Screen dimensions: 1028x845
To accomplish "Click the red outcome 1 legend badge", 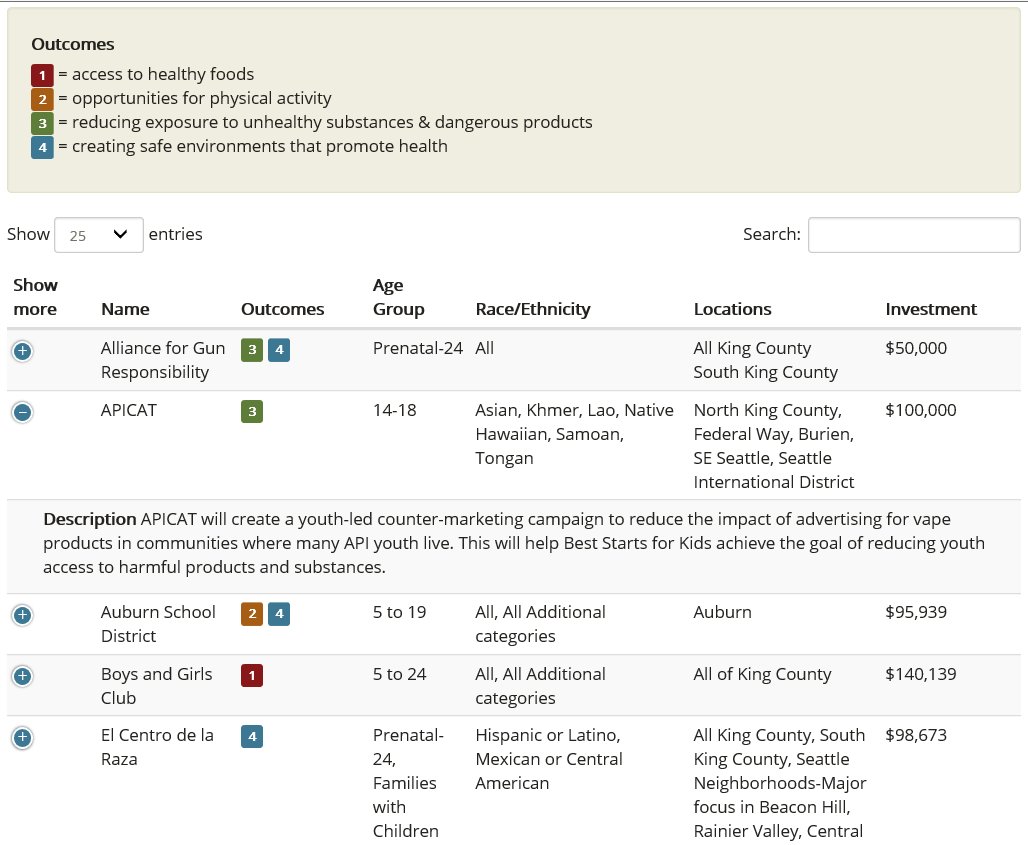I will [42, 75].
